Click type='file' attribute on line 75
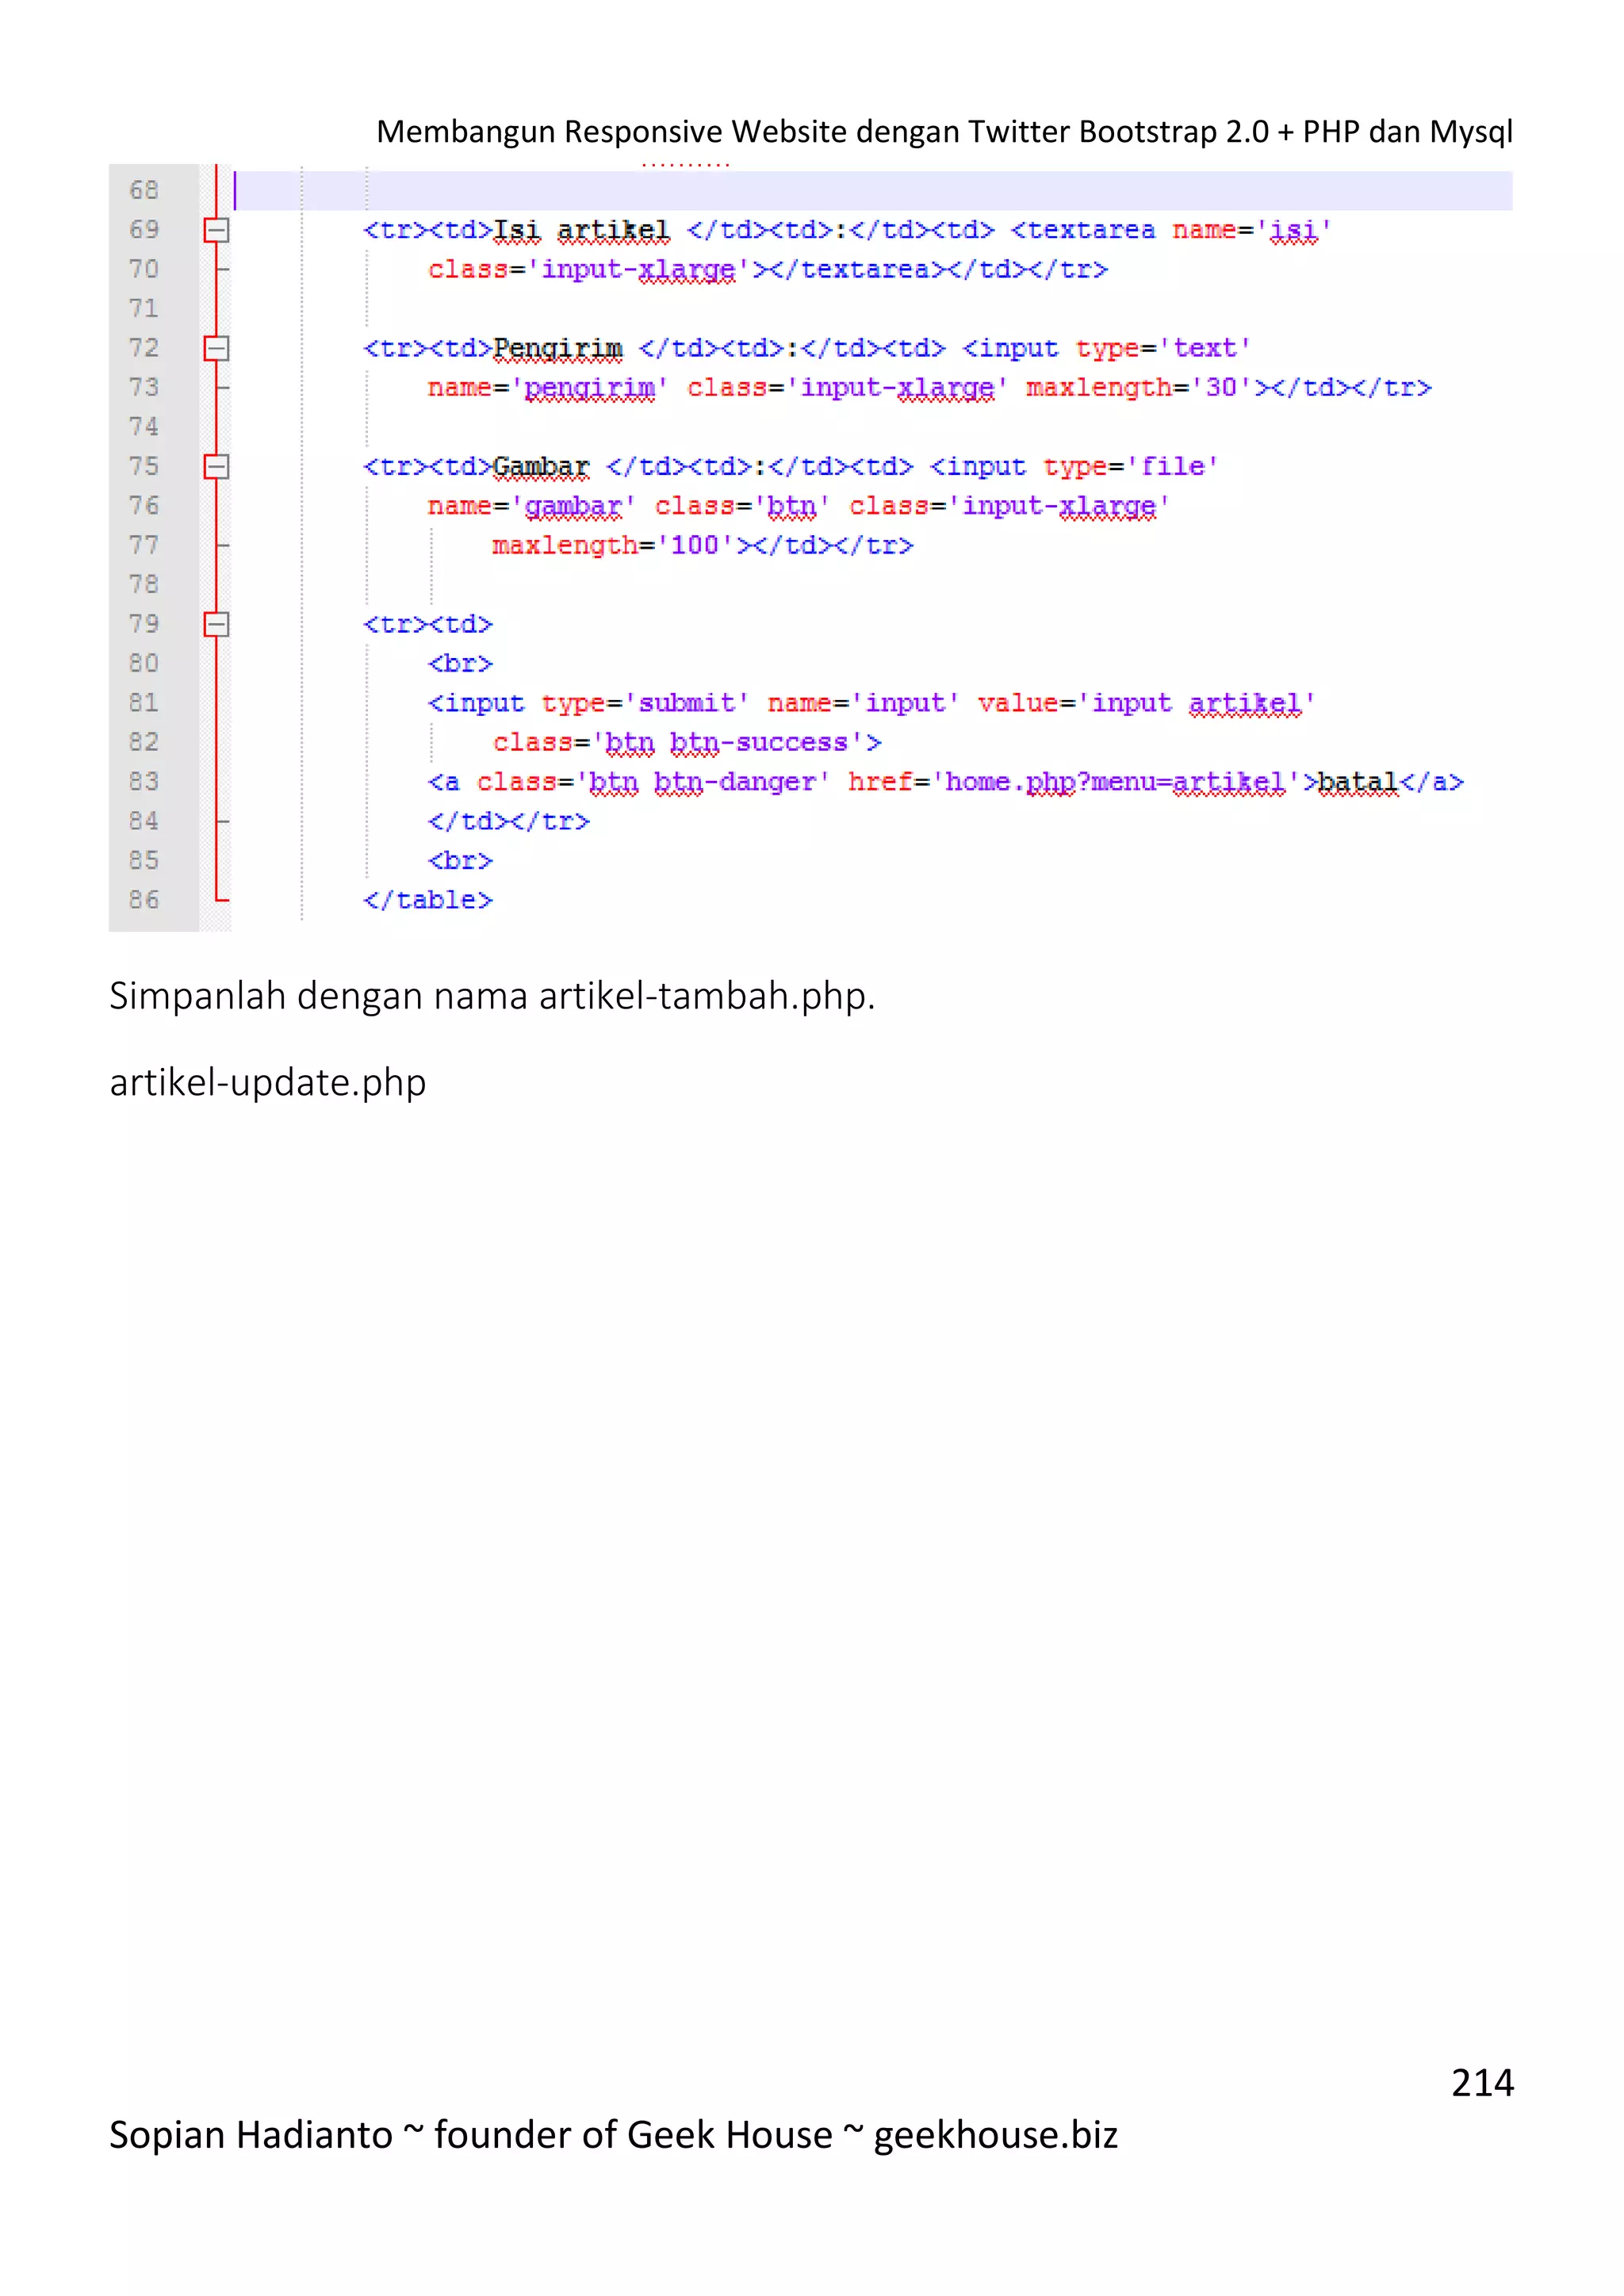 point(1131,467)
